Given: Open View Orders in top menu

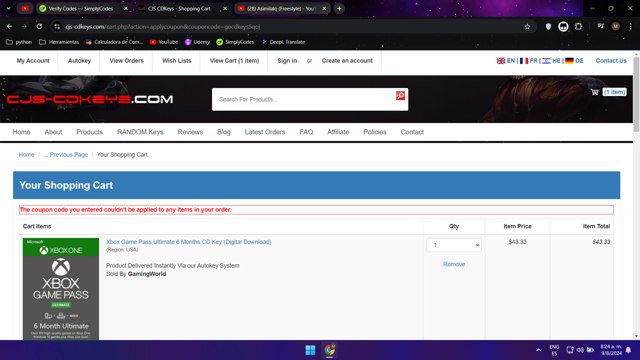Looking at the screenshot, I should point(127,60).
